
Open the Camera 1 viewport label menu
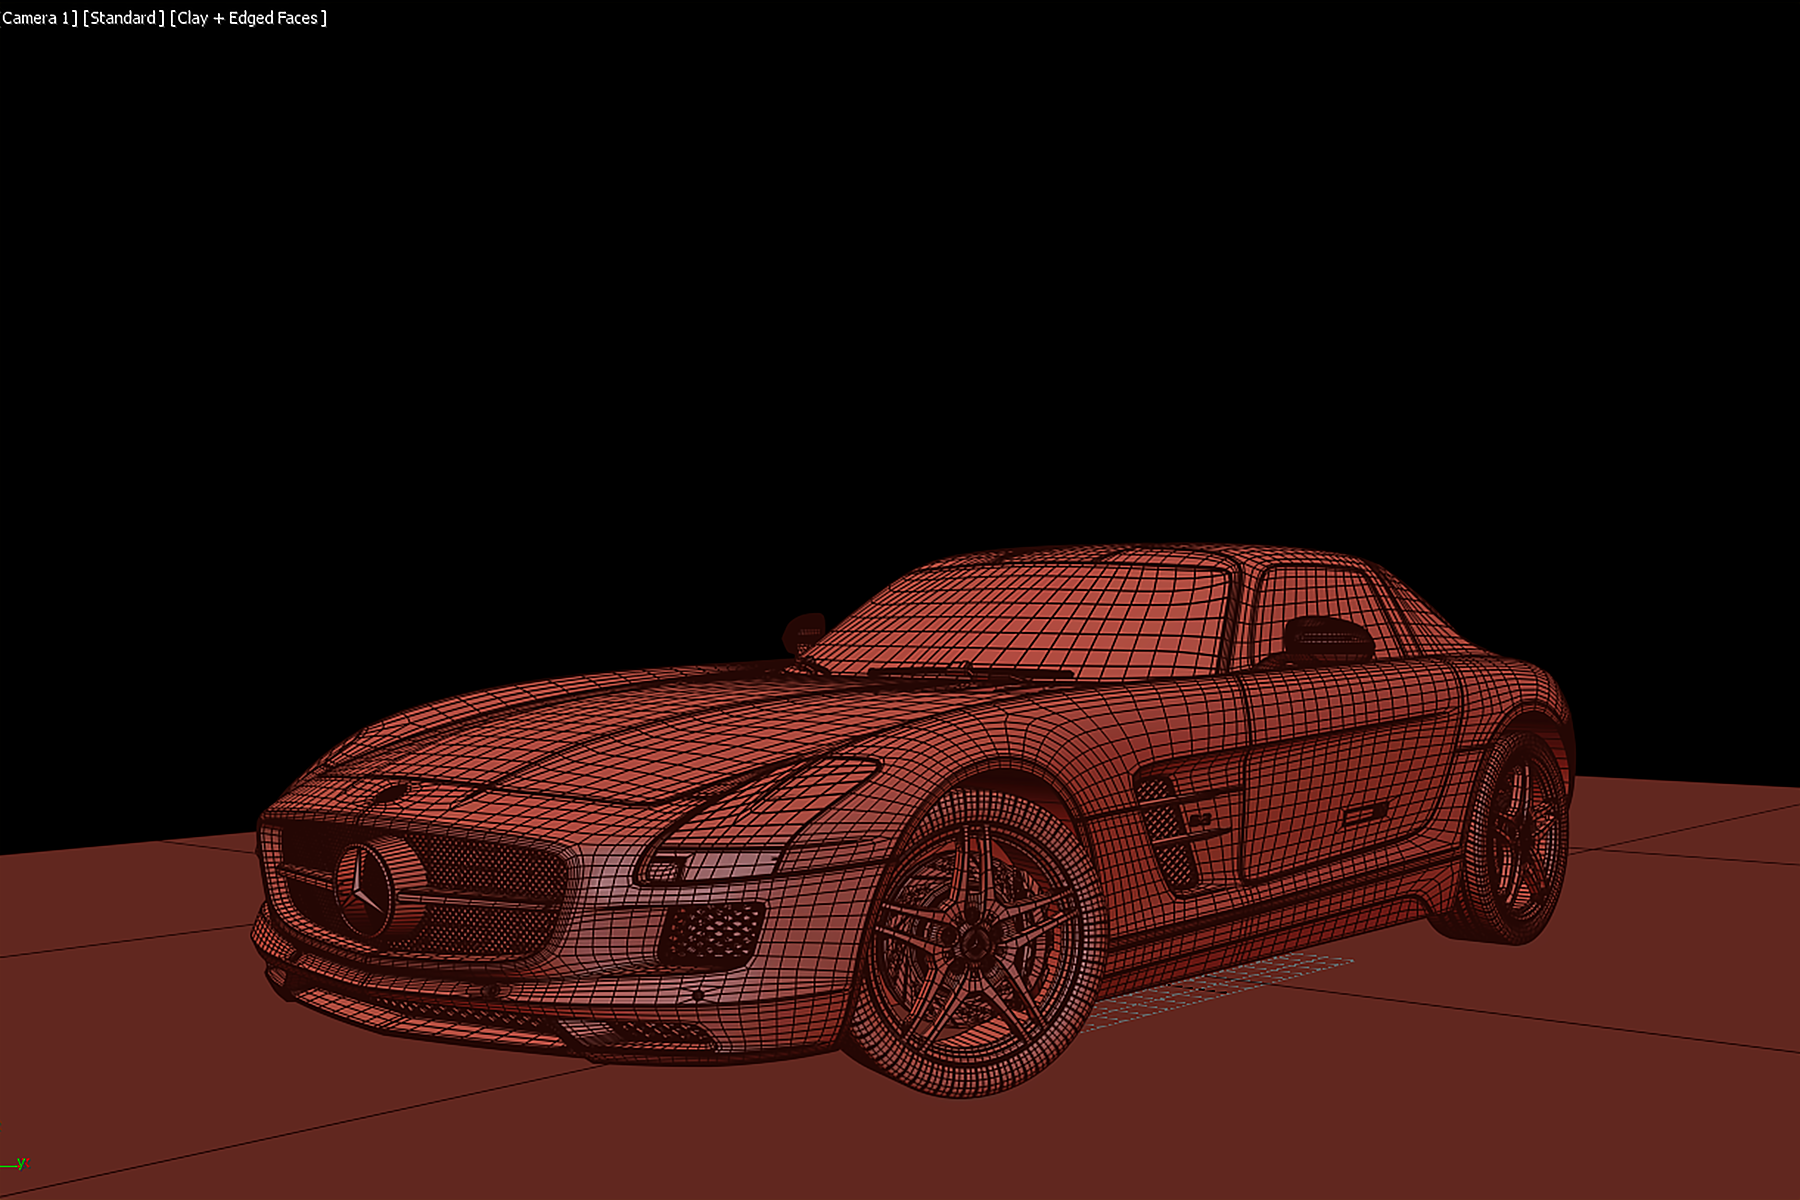[x=37, y=18]
